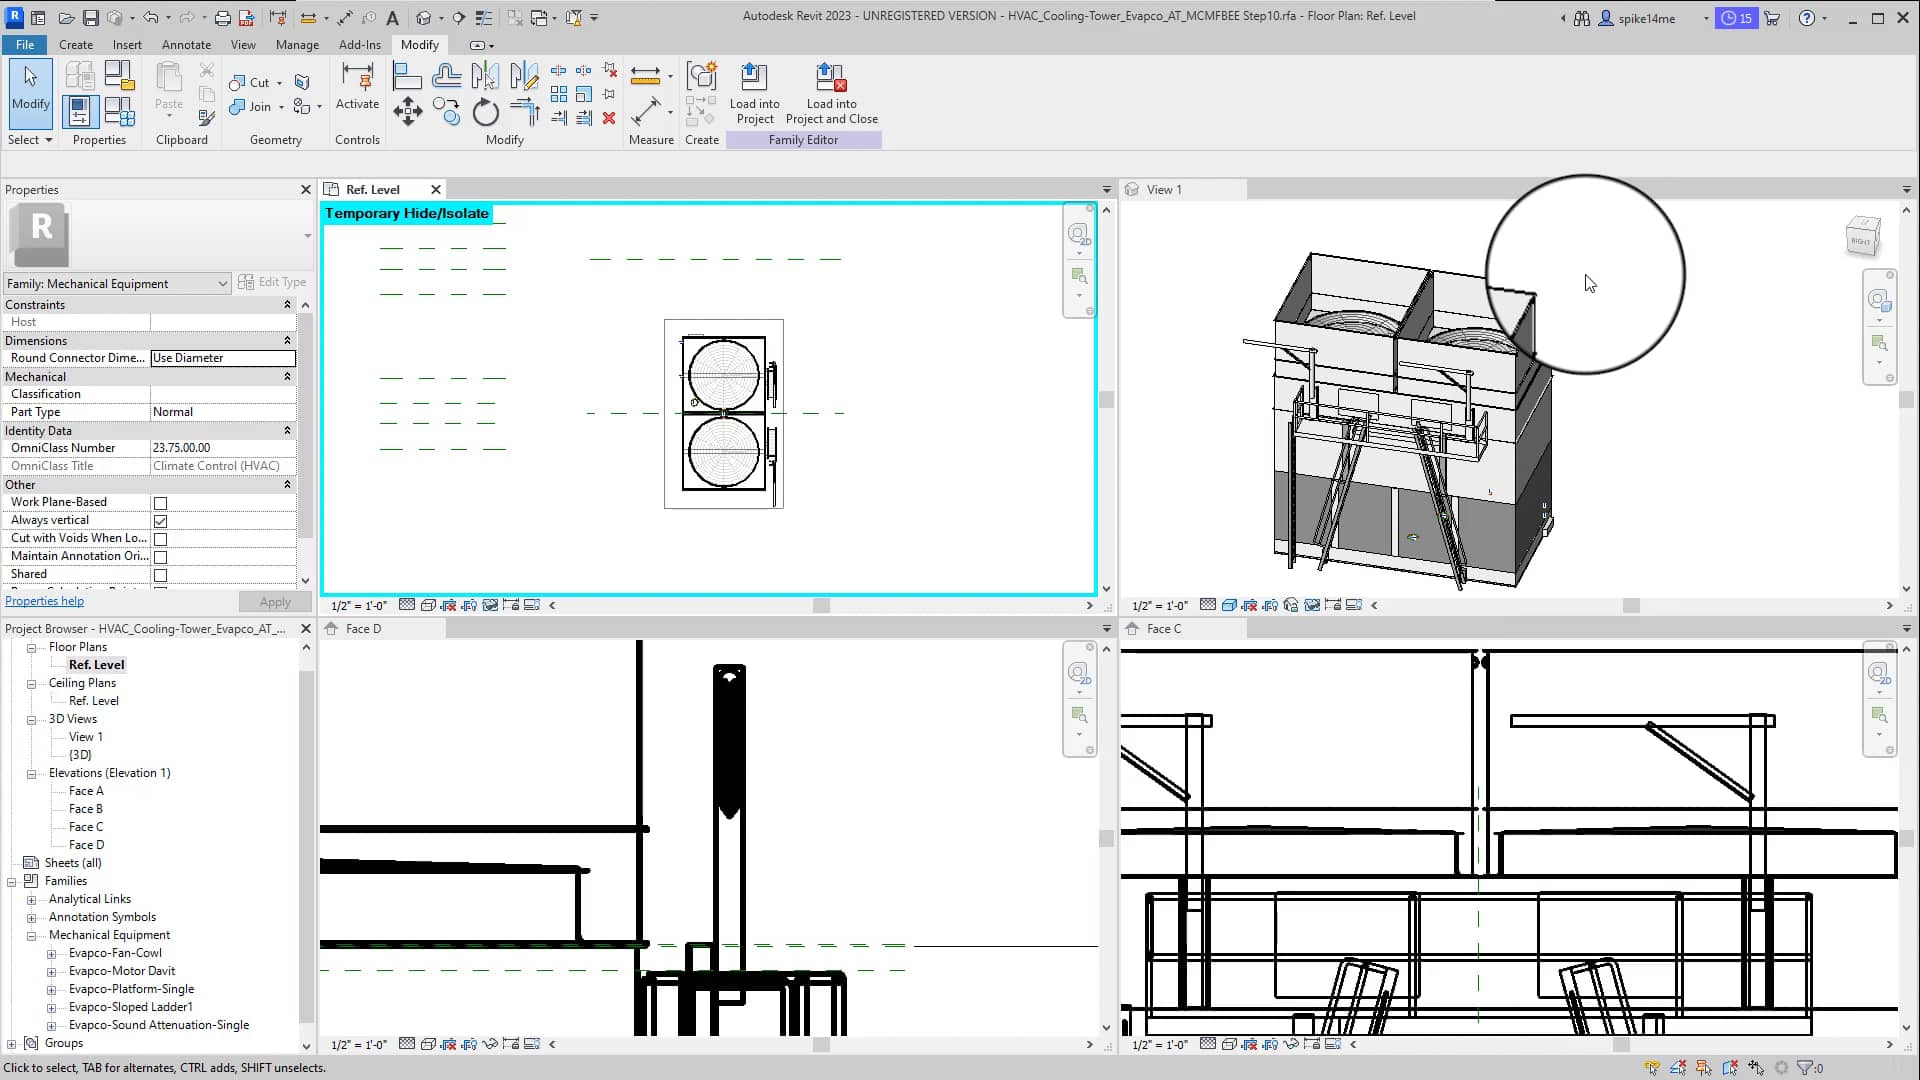
Task: Click Detail Level icon in Ref. Level view bar
Action: [x=407, y=605]
